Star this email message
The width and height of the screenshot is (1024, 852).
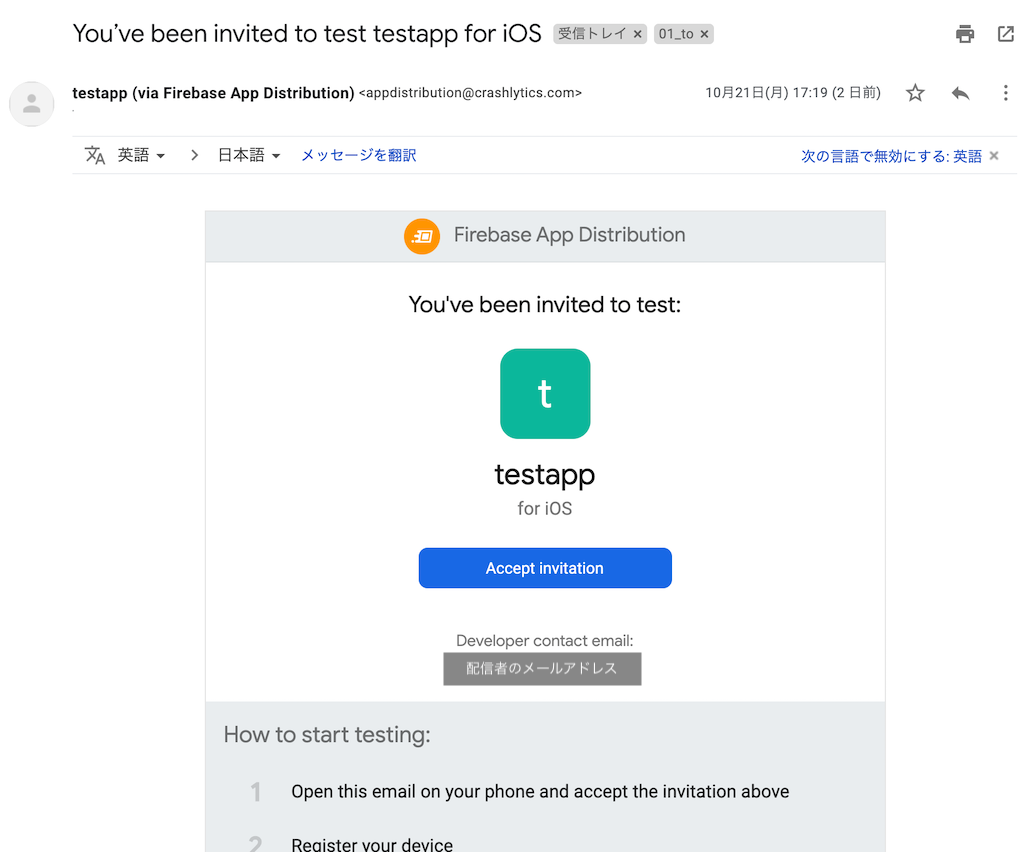pyautogui.click(x=915, y=93)
